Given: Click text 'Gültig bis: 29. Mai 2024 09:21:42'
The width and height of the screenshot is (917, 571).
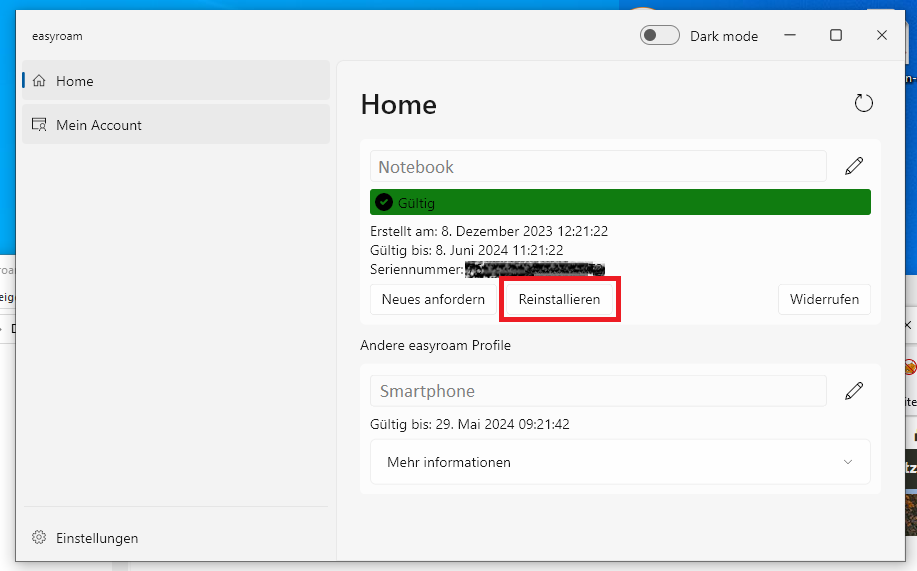Looking at the screenshot, I should (470, 424).
